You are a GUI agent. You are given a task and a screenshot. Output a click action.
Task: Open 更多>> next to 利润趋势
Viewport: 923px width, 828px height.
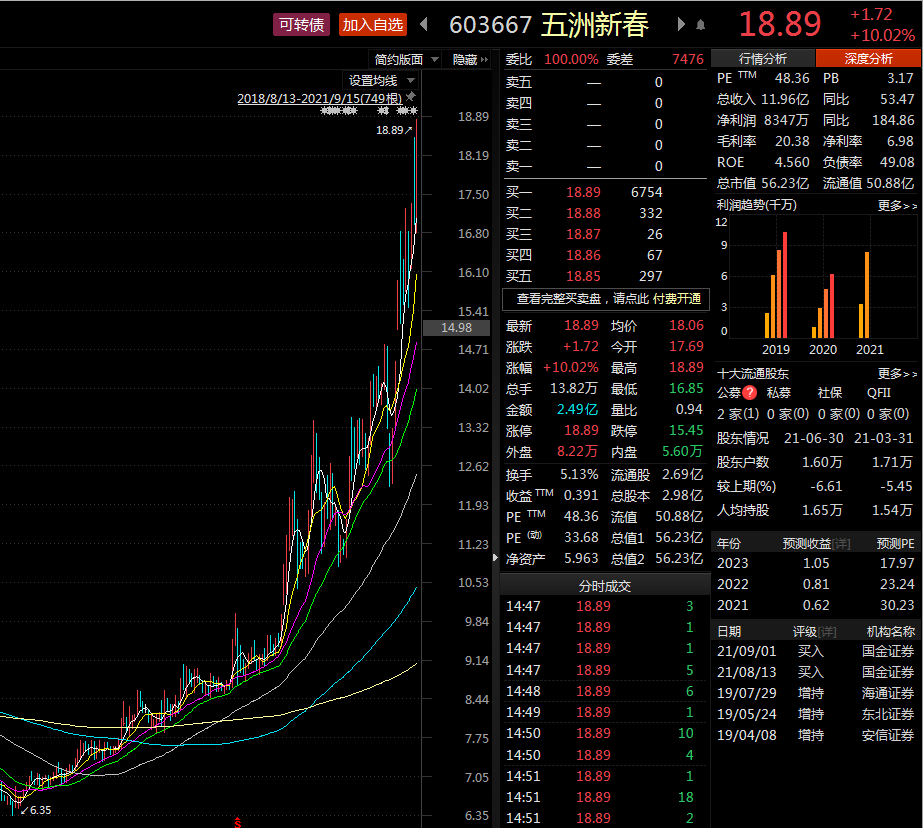coord(897,205)
